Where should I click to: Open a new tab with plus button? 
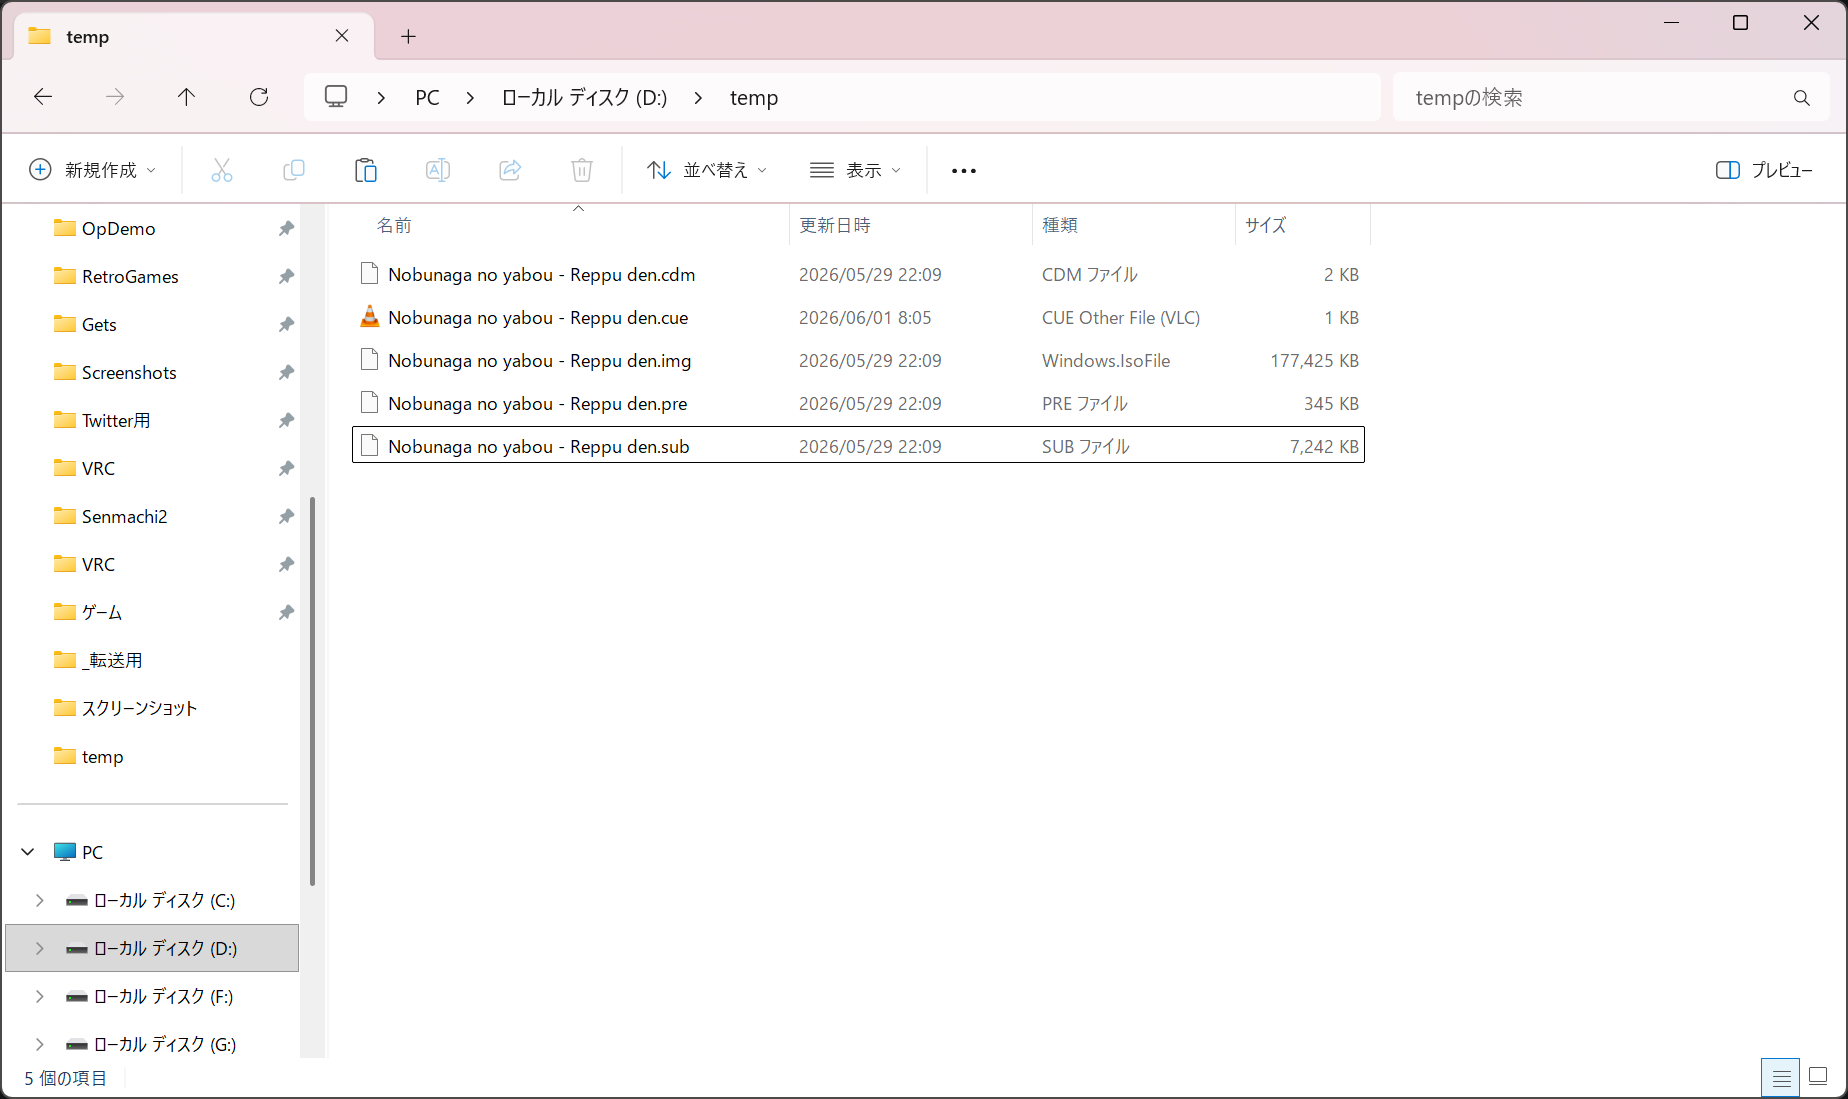click(408, 36)
